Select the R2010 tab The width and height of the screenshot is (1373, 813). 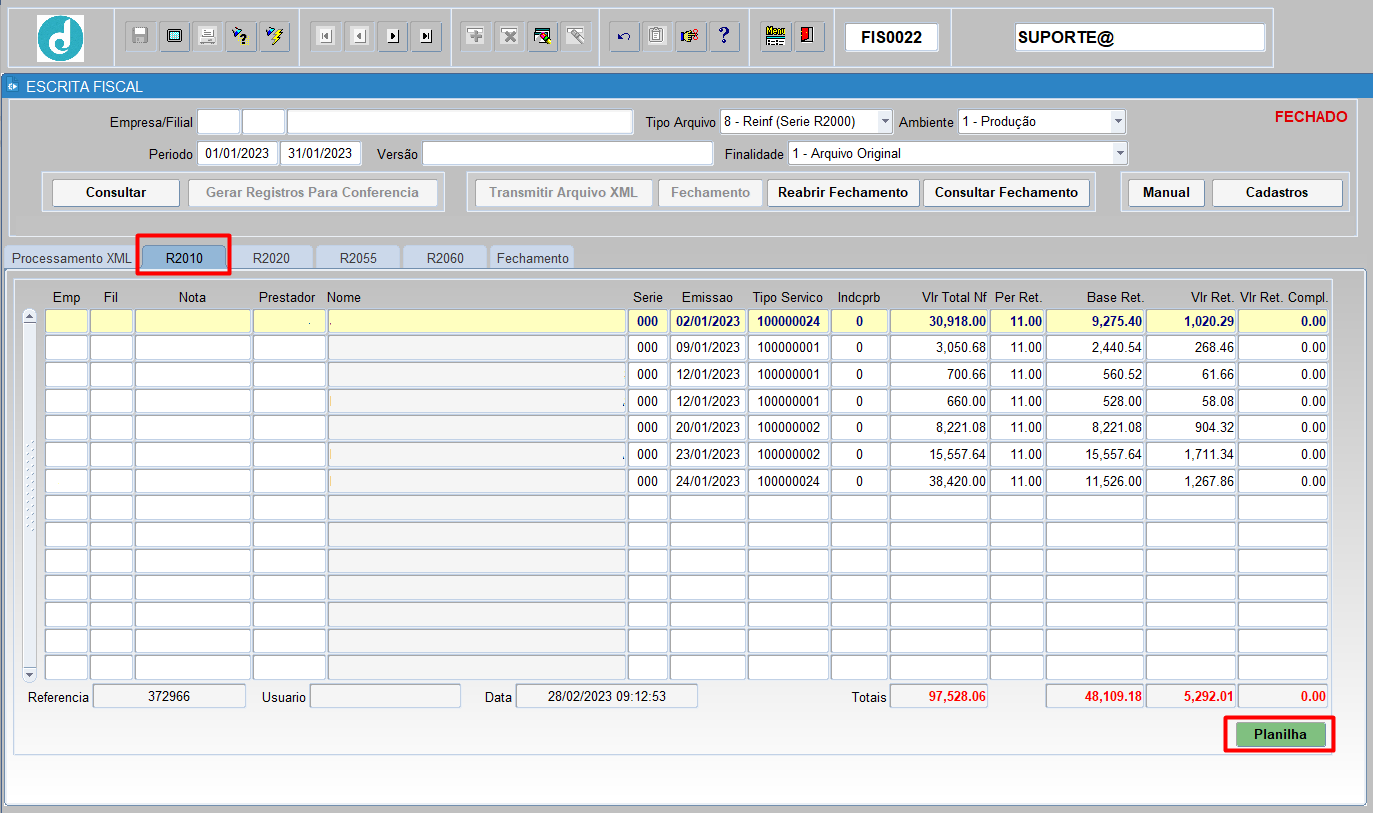click(184, 258)
